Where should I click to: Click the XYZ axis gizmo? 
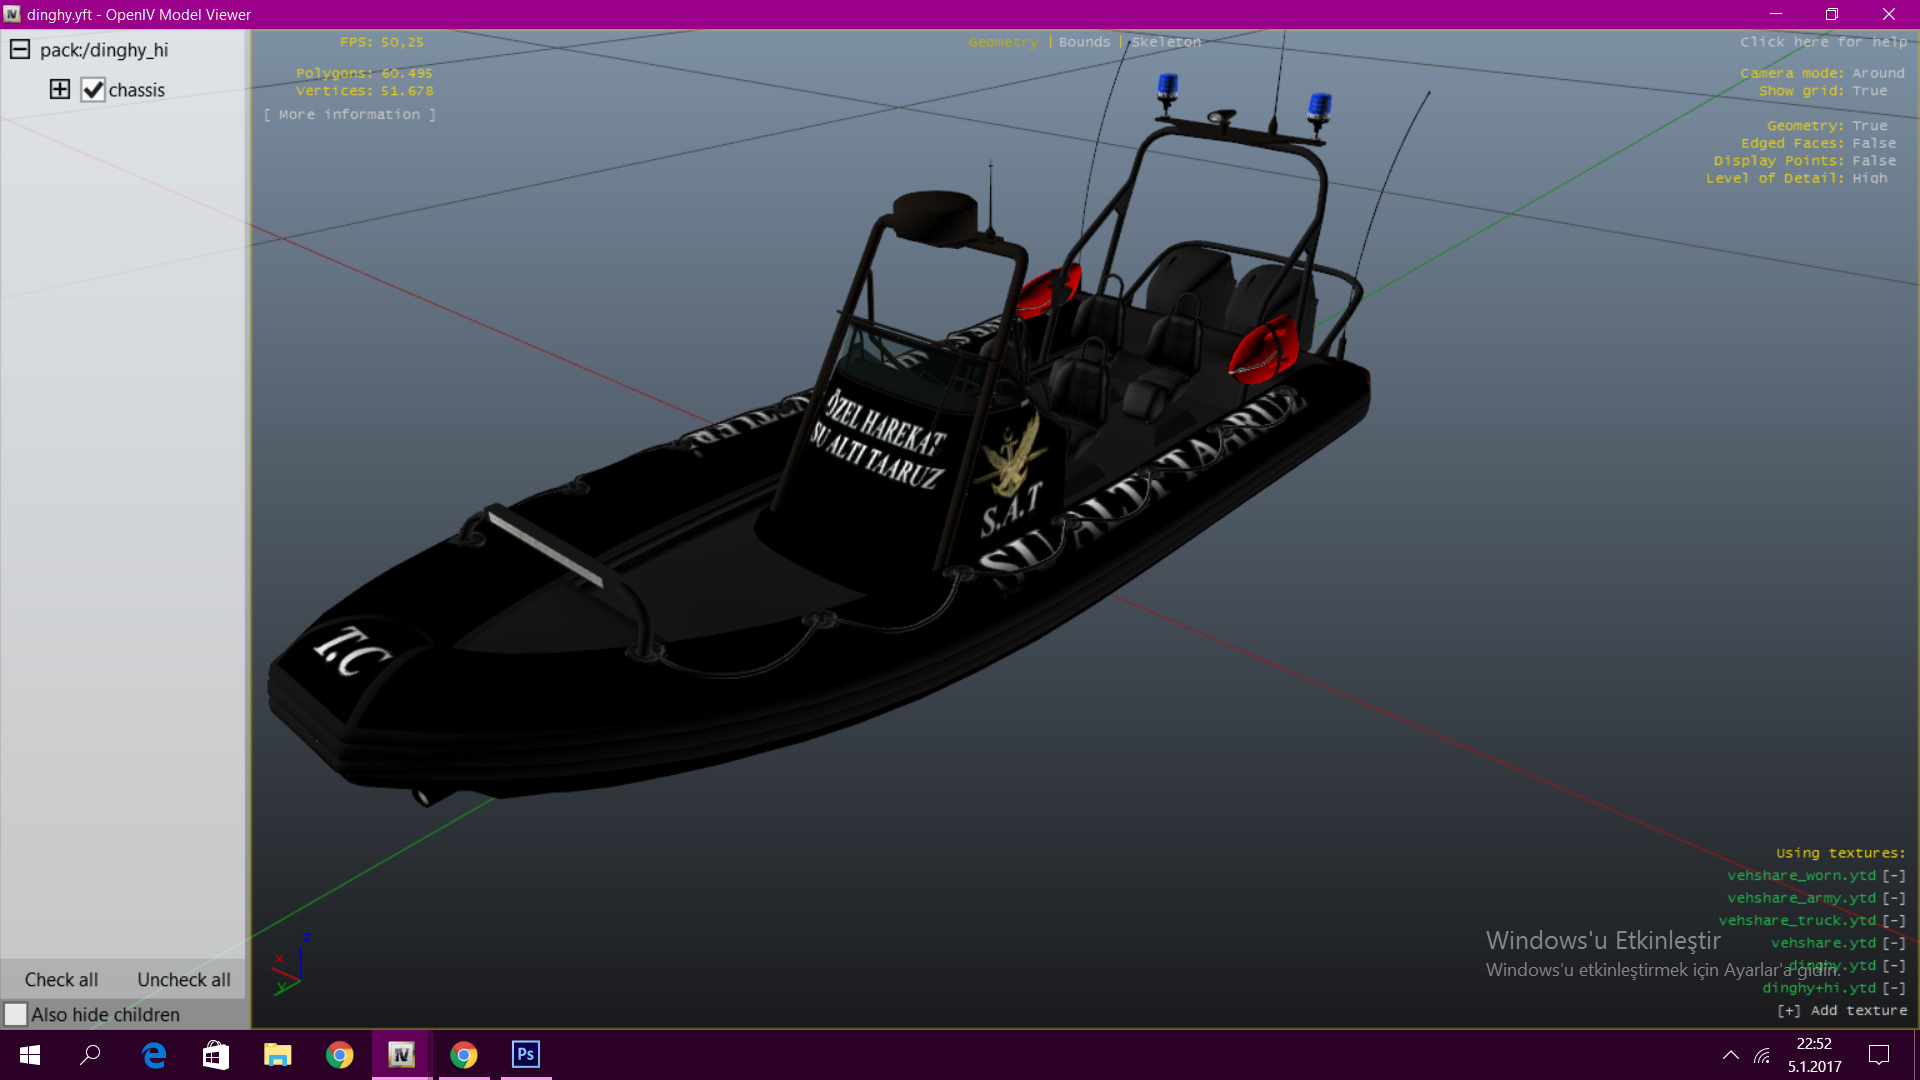(291, 964)
